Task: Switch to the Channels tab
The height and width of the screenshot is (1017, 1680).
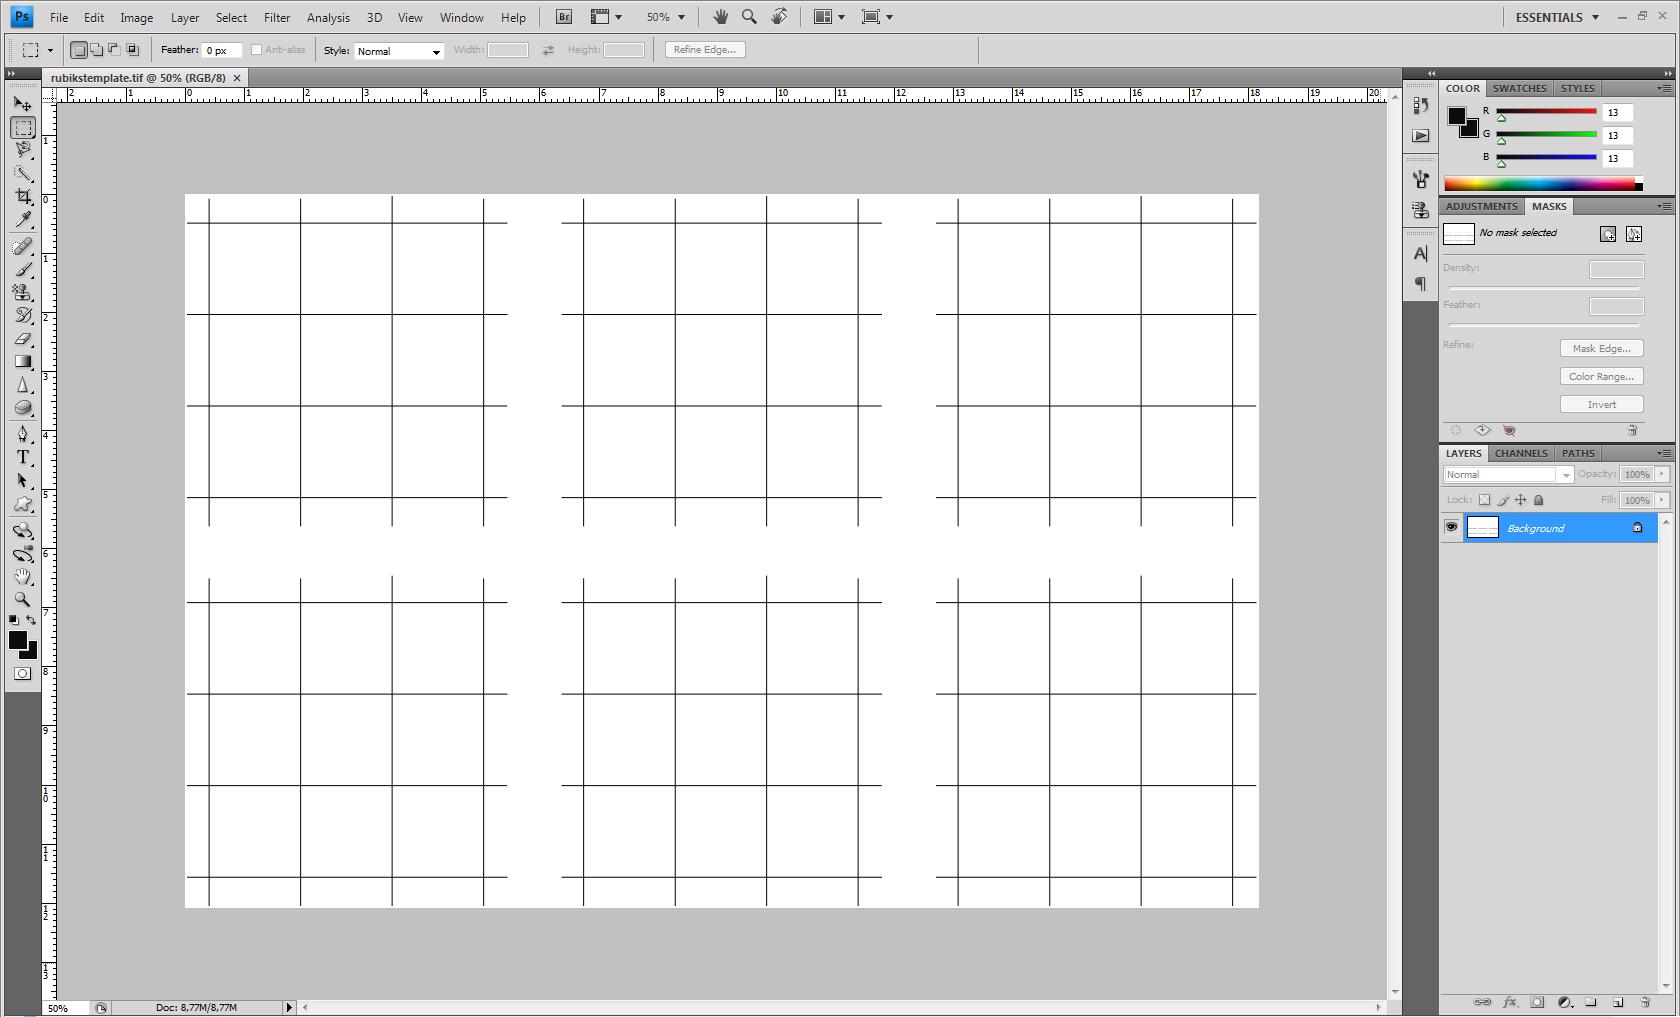Action: [1521, 453]
